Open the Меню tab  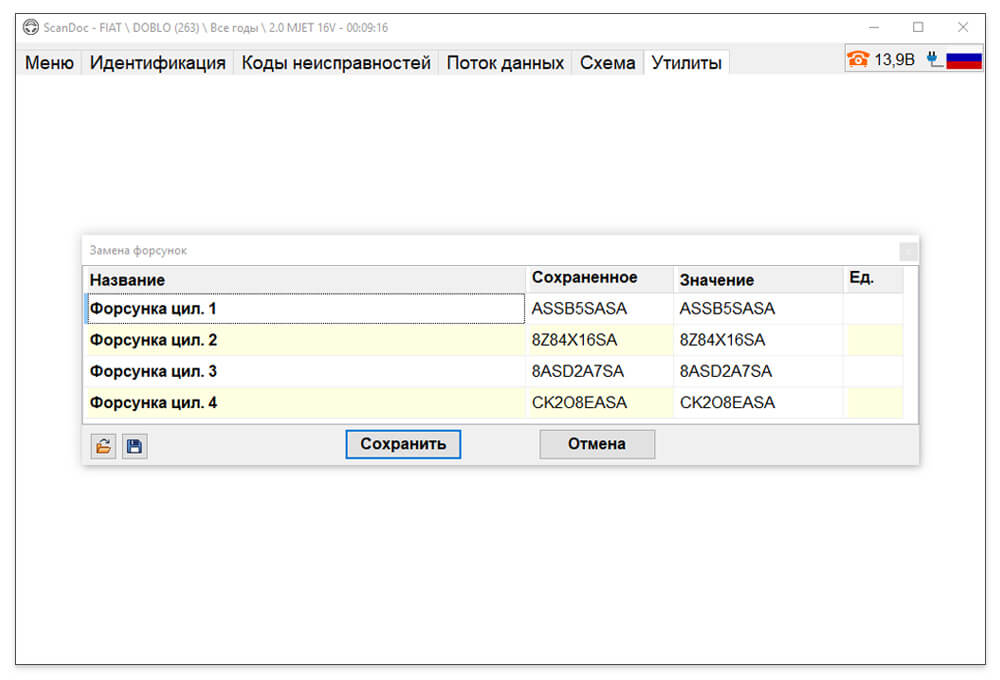pyautogui.click(x=49, y=63)
